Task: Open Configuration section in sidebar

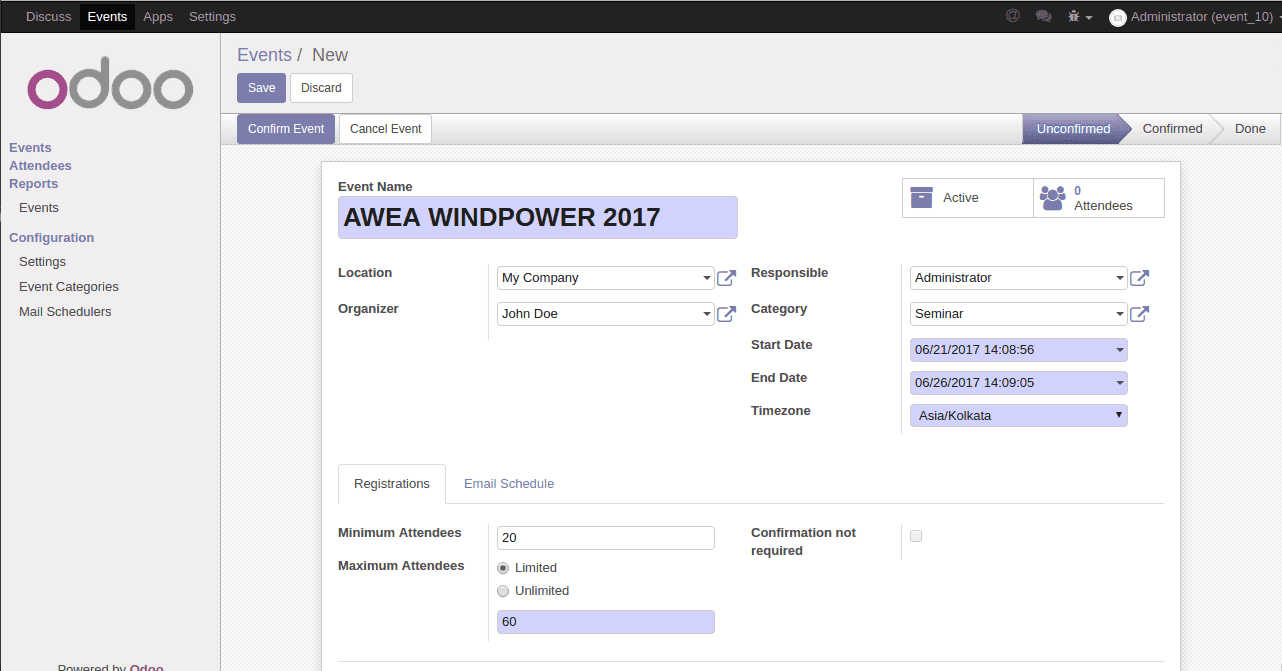Action: pyautogui.click(x=51, y=238)
